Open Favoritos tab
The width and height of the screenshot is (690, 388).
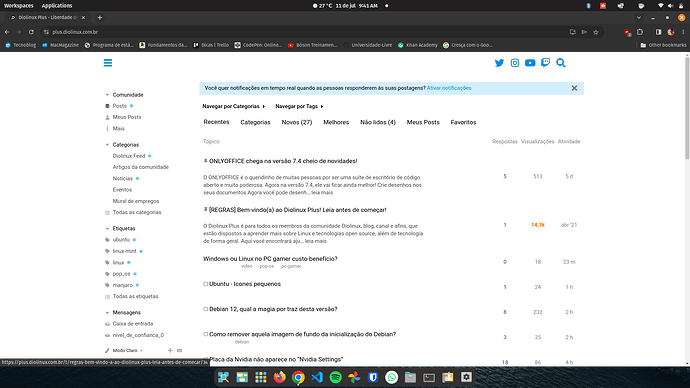click(463, 122)
